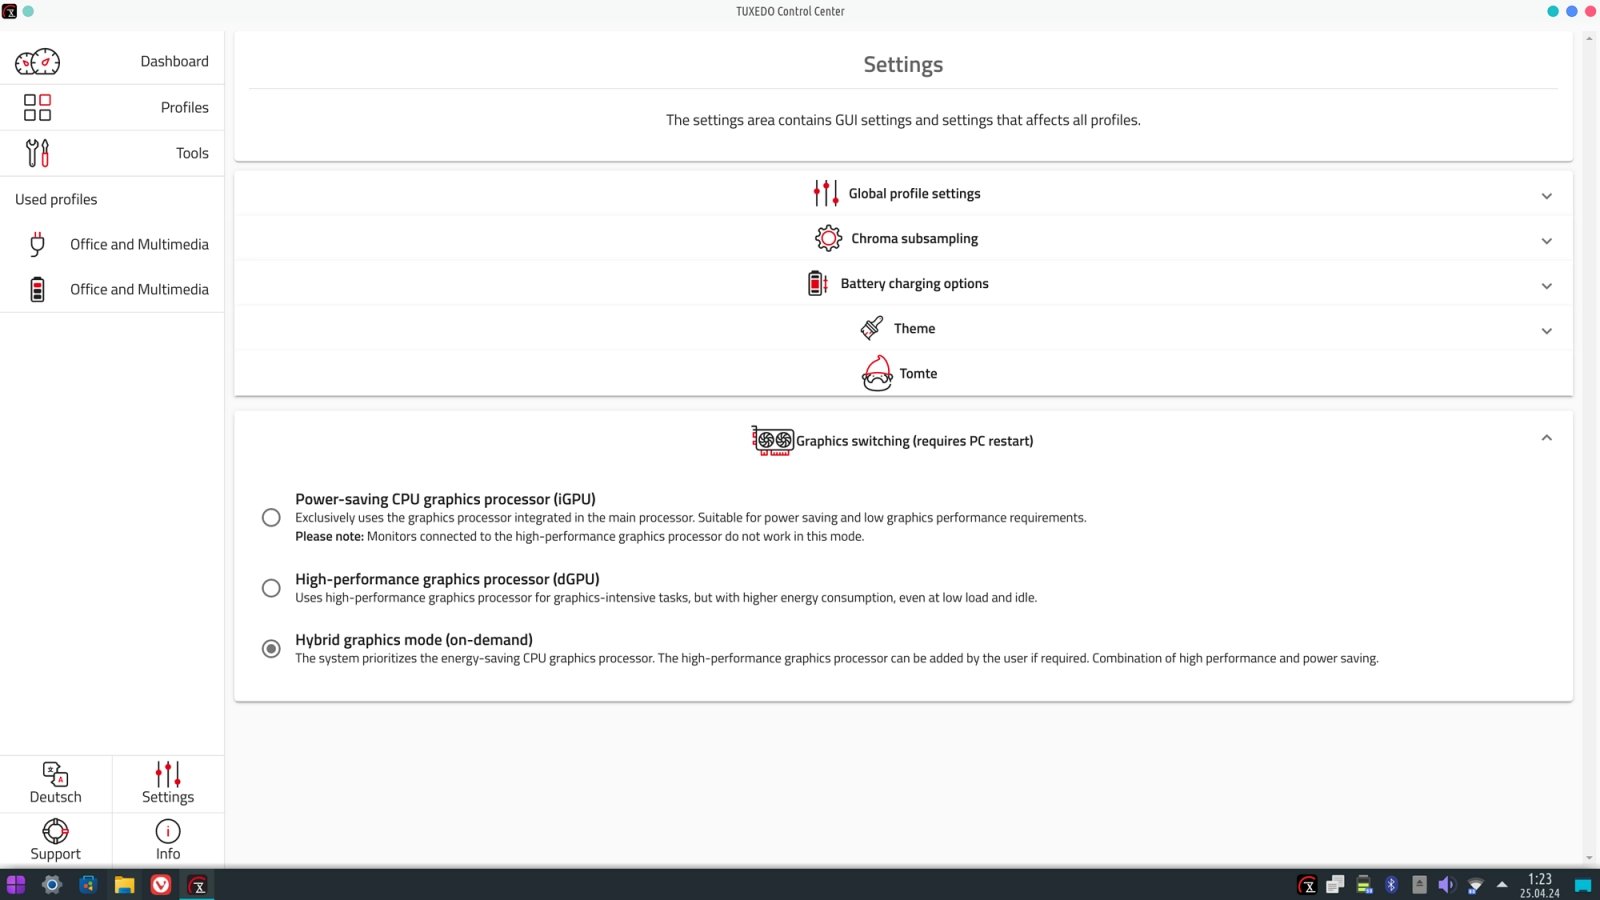Show hidden system tray icons
1600x900 pixels.
click(x=1502, y=885)
